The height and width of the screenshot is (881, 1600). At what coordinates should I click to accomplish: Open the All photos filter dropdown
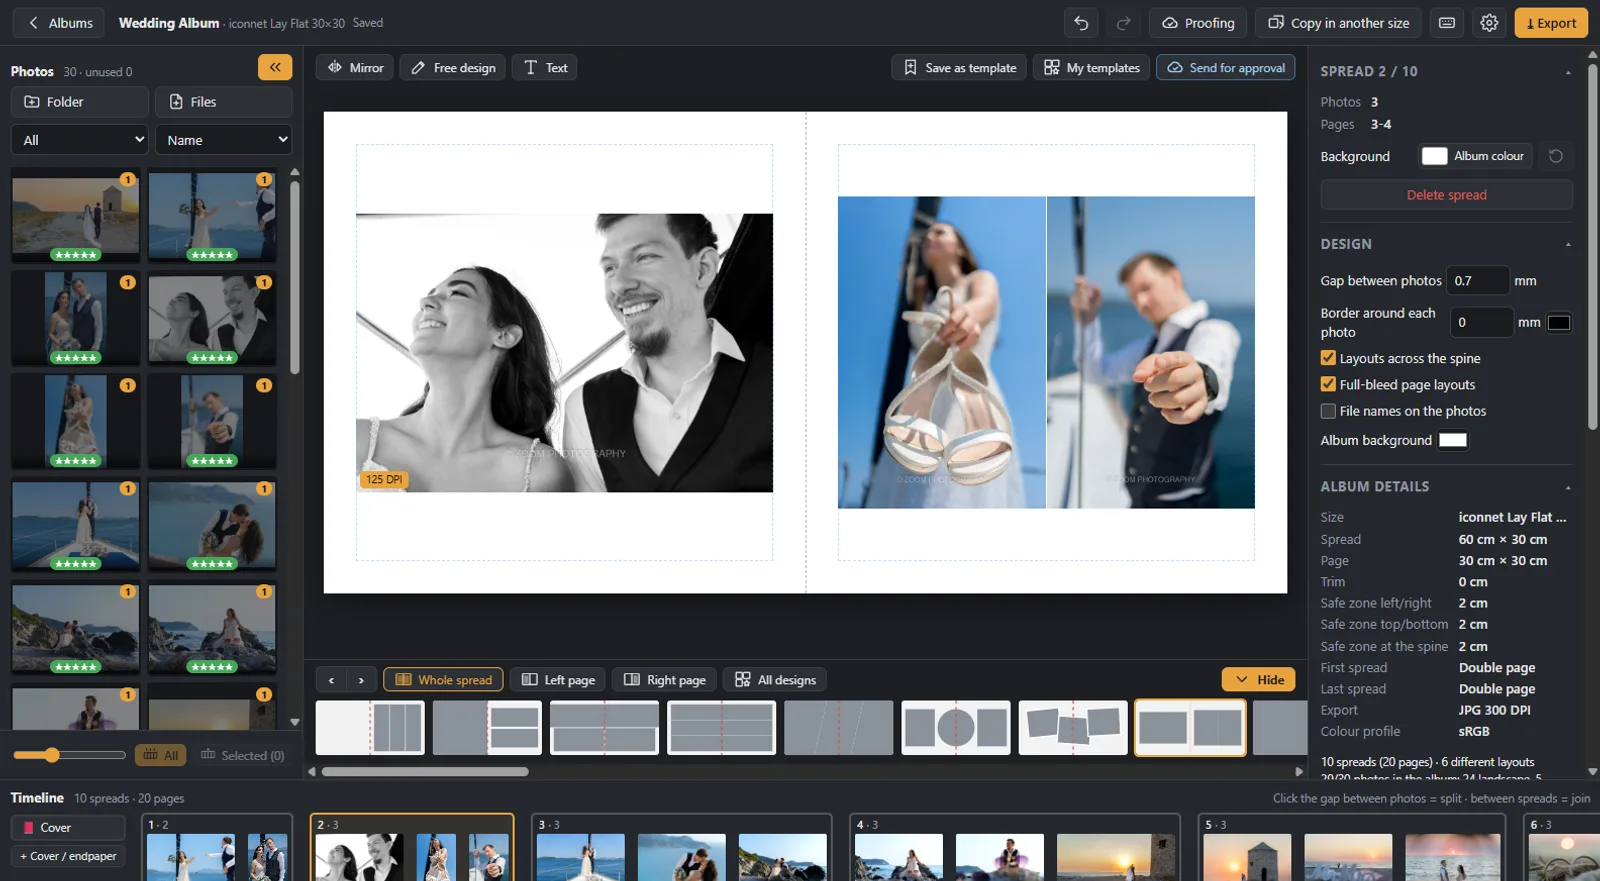tap(80, 140)
